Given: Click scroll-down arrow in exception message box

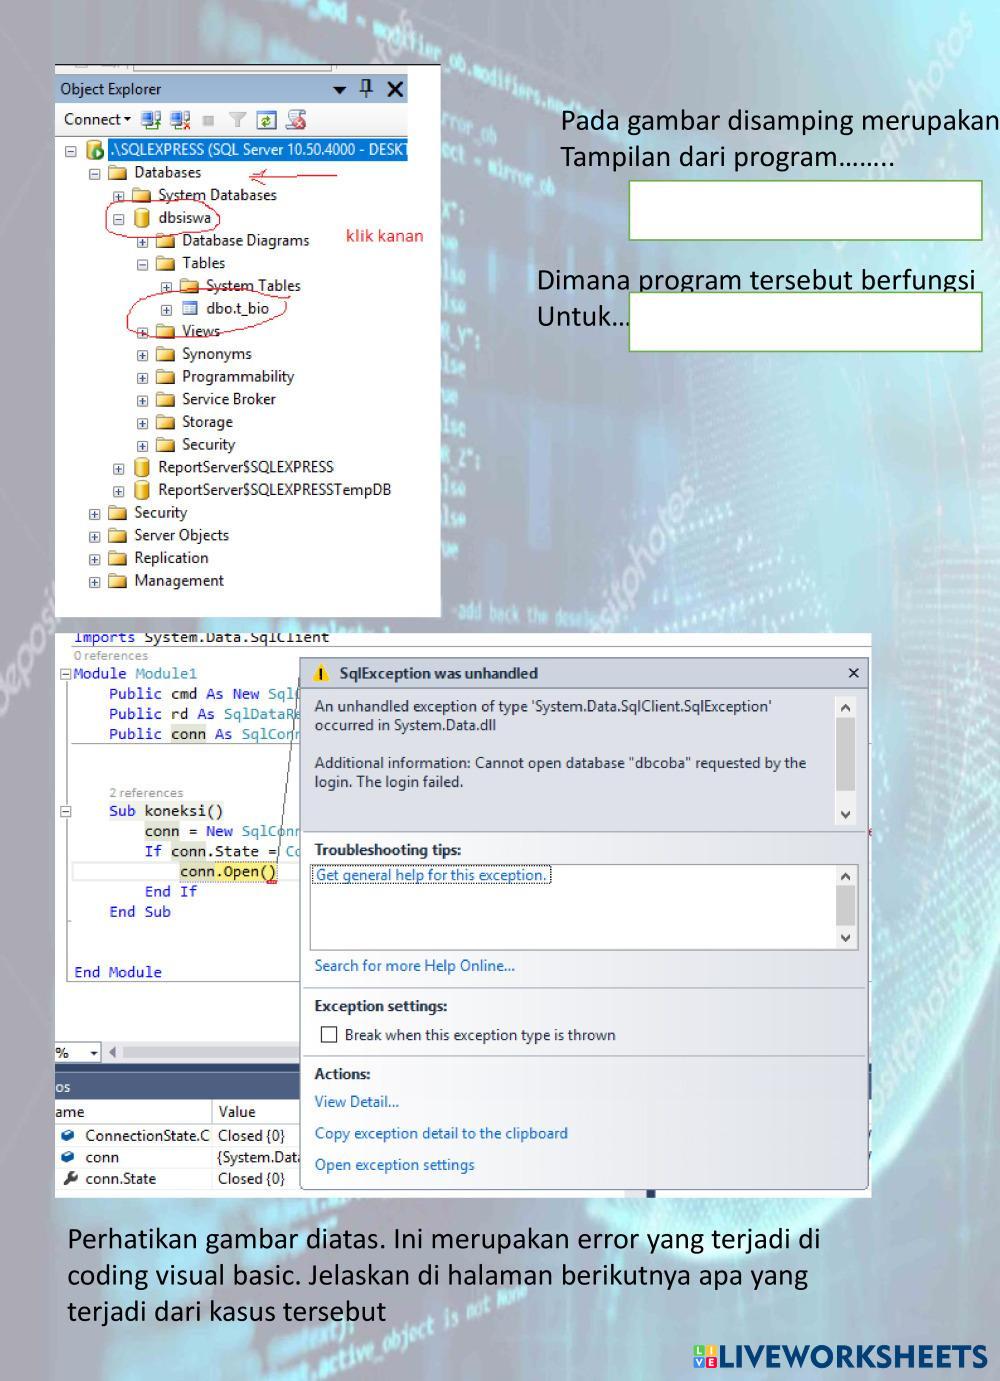Looking at the screenshot, I should pyautogui.click(x=846, y=814).
